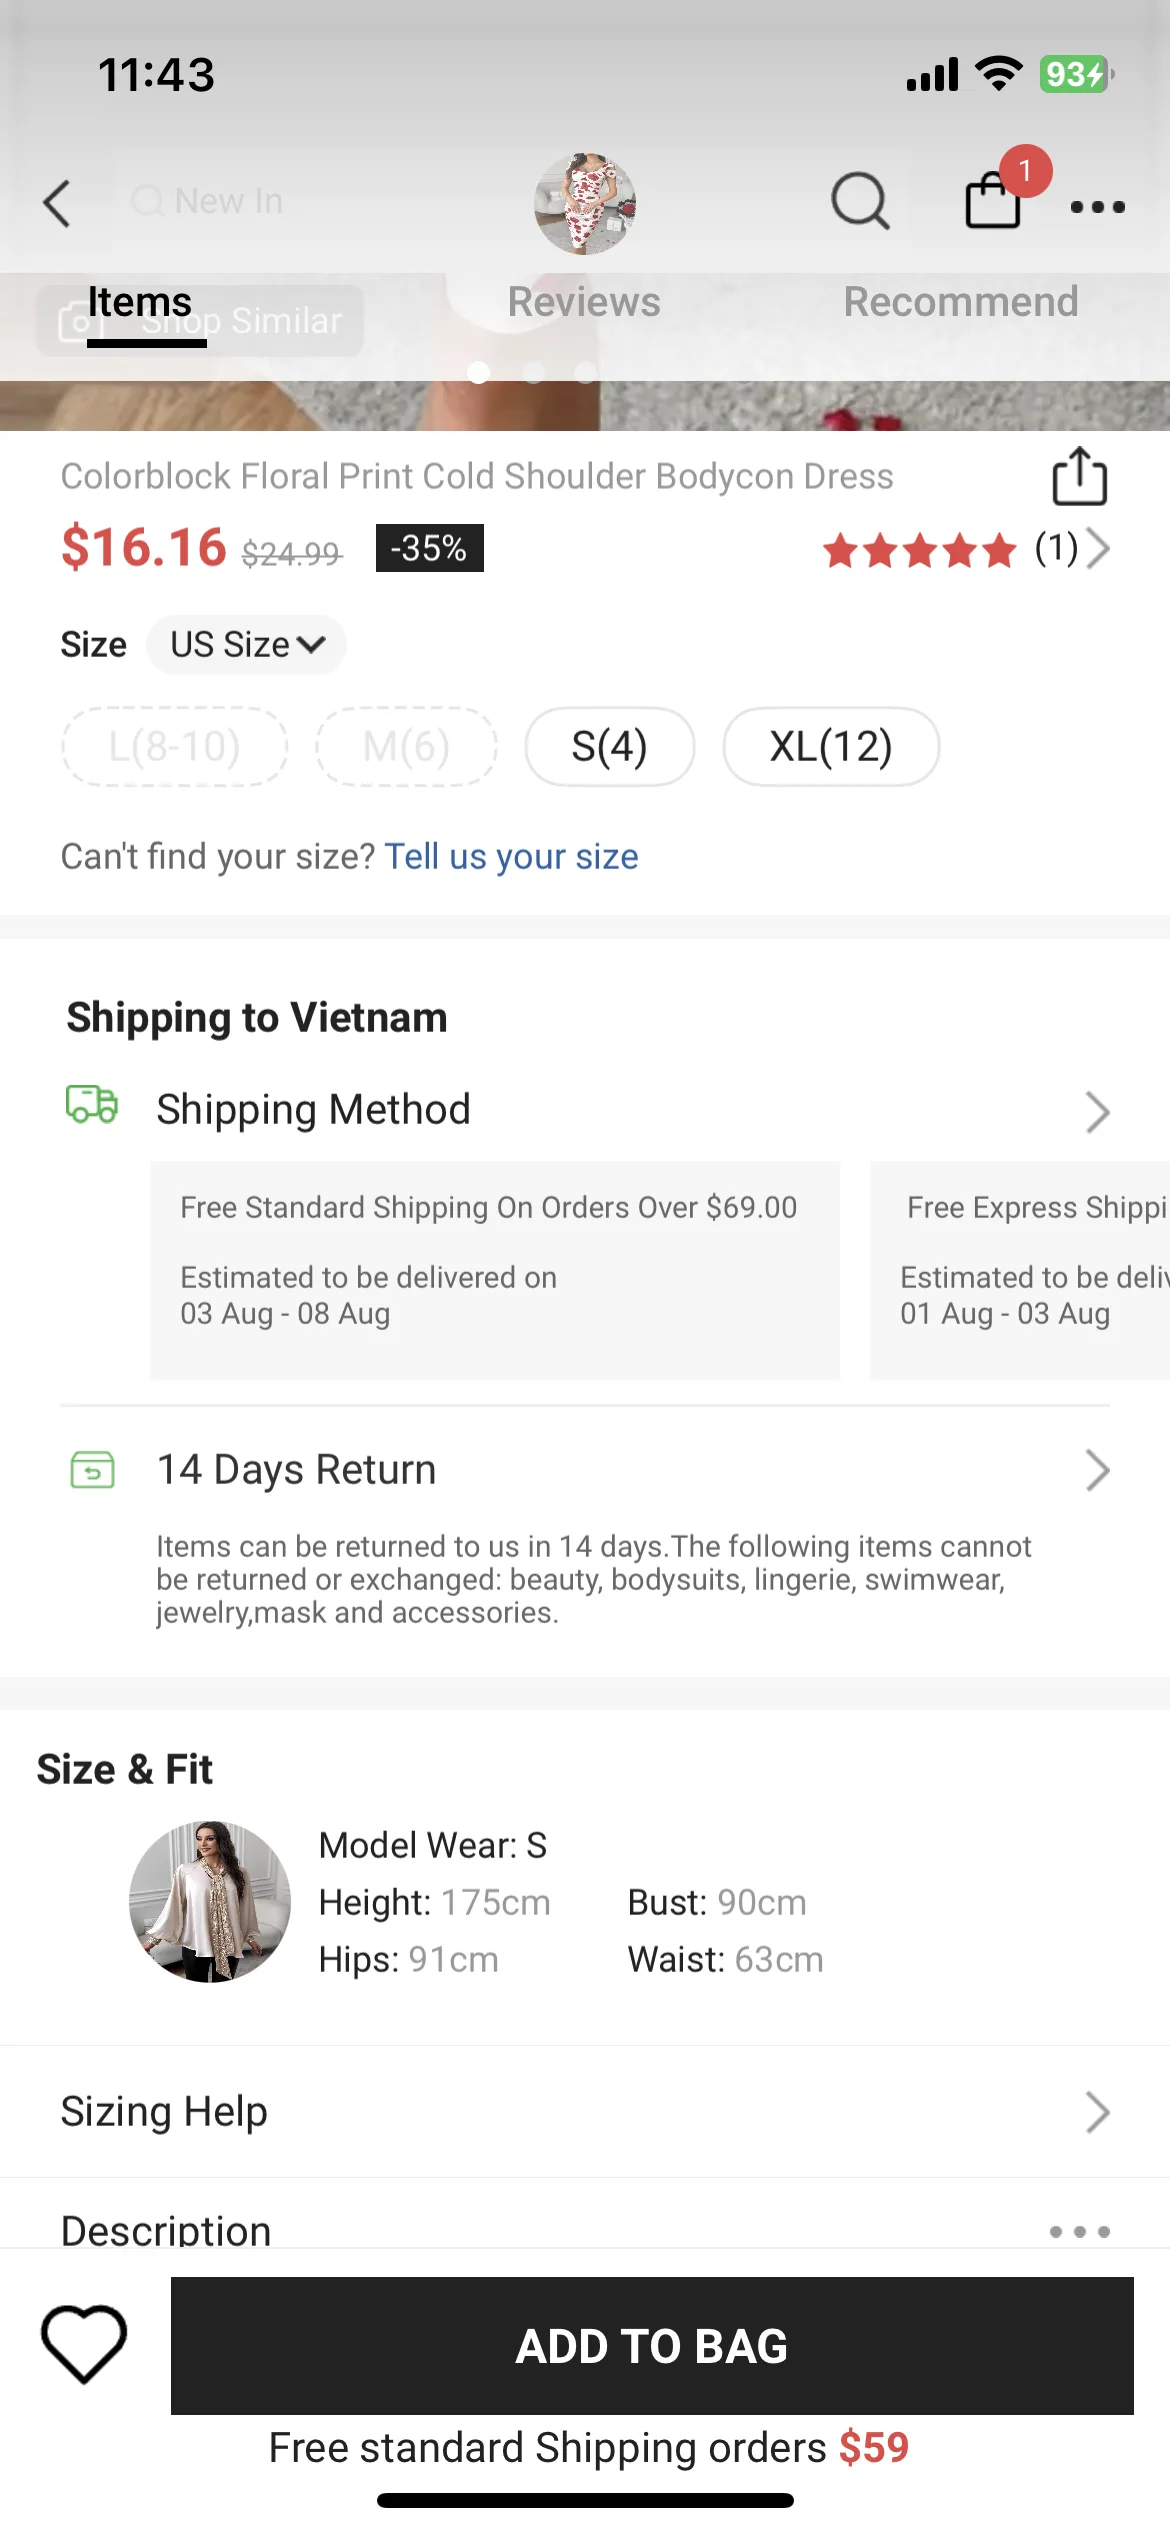Tap the dress thumbnail in header

tap(585, 204)
